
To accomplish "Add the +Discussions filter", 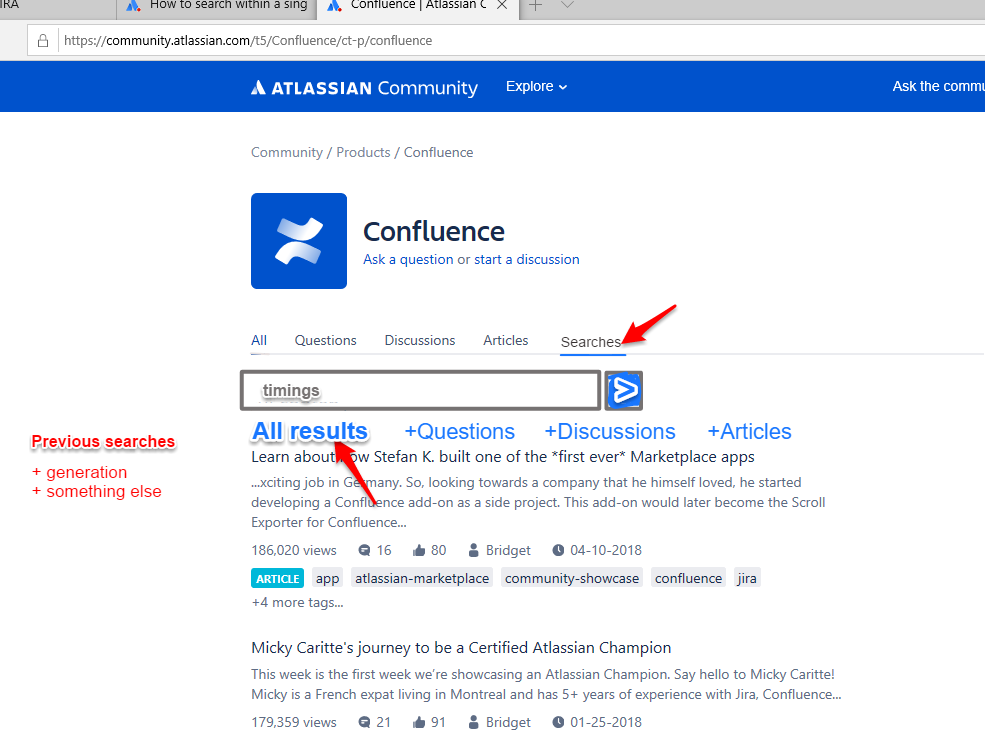I will click(x=609, y=431).
